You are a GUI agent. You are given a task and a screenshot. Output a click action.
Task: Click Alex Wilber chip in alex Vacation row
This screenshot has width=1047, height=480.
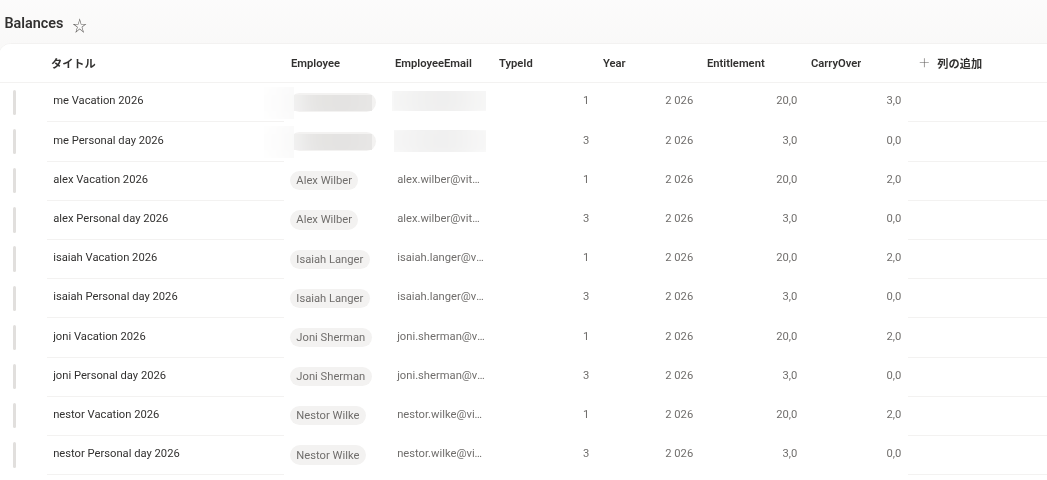[x=324, y=180]
